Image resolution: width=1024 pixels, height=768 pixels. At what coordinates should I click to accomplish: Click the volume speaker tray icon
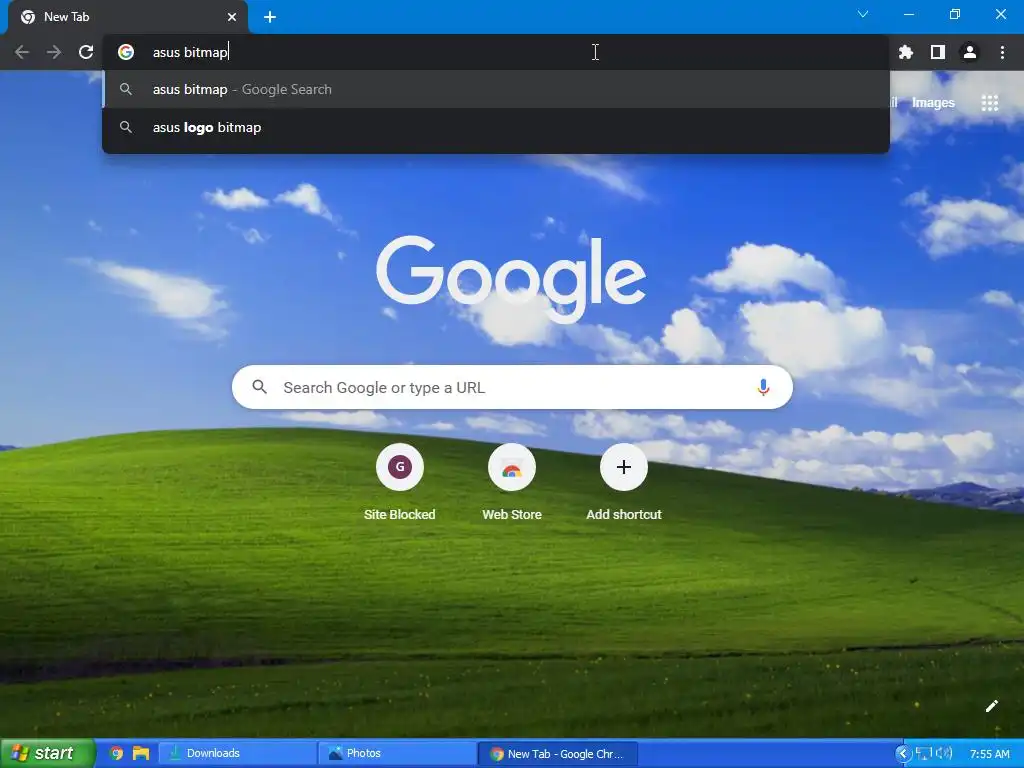(944, 753)
